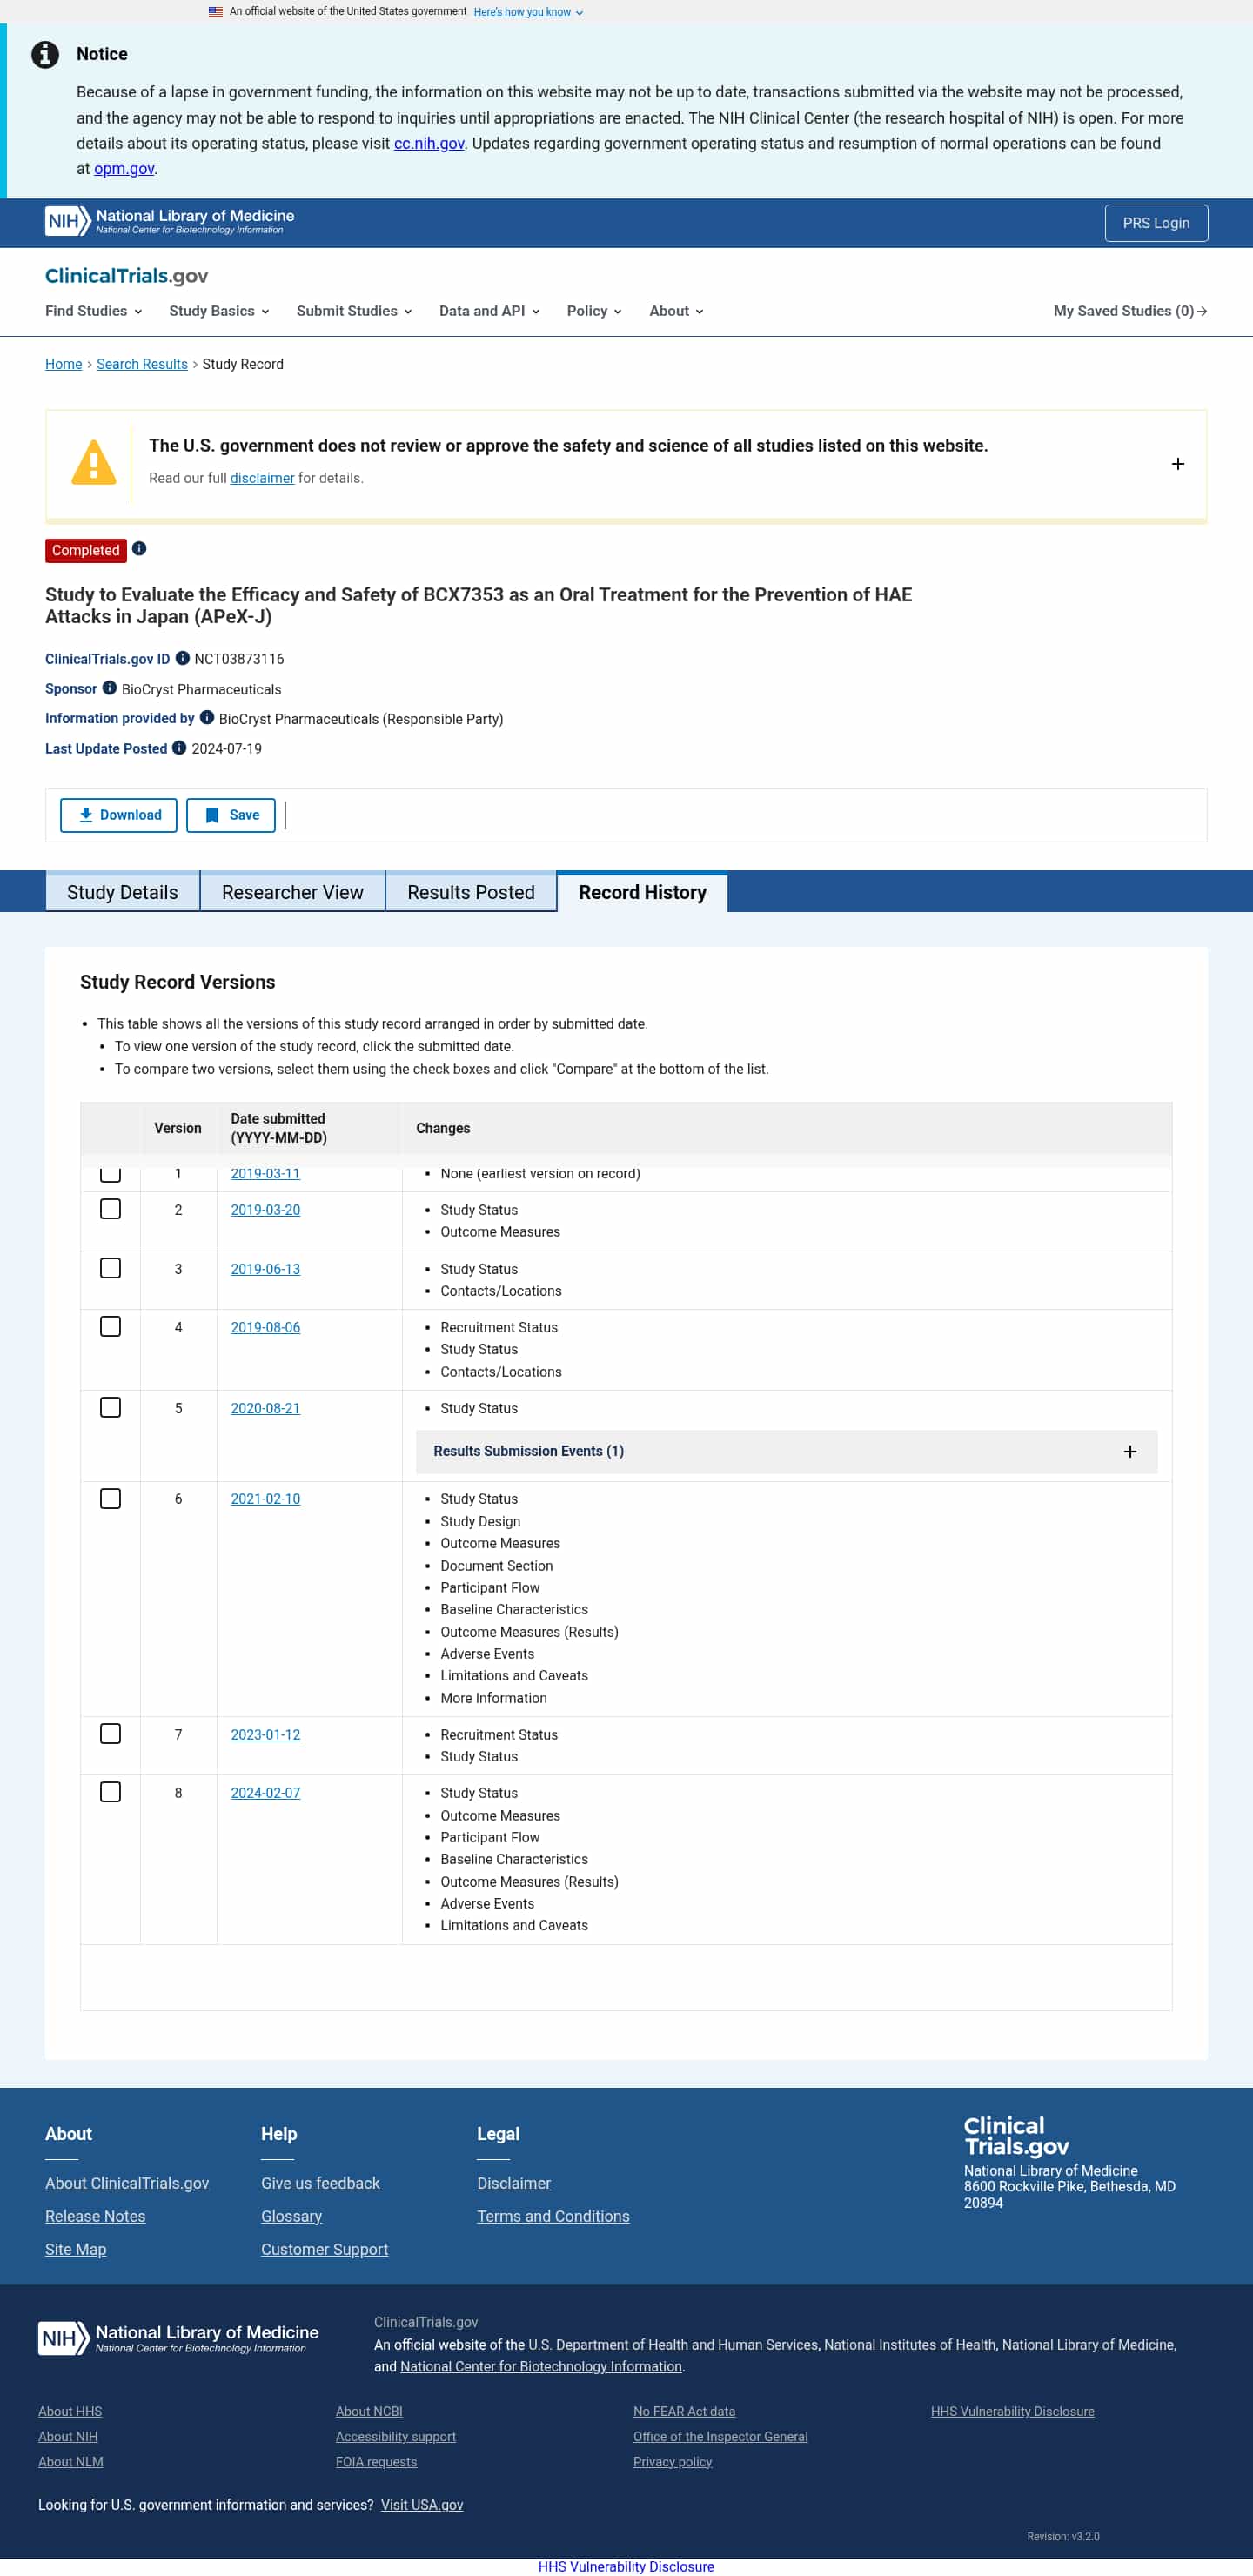The image size is (1253, 2576).
Task: Select checkbox for version 2 (2019-03-20)
Action: tap(111, 1209)
